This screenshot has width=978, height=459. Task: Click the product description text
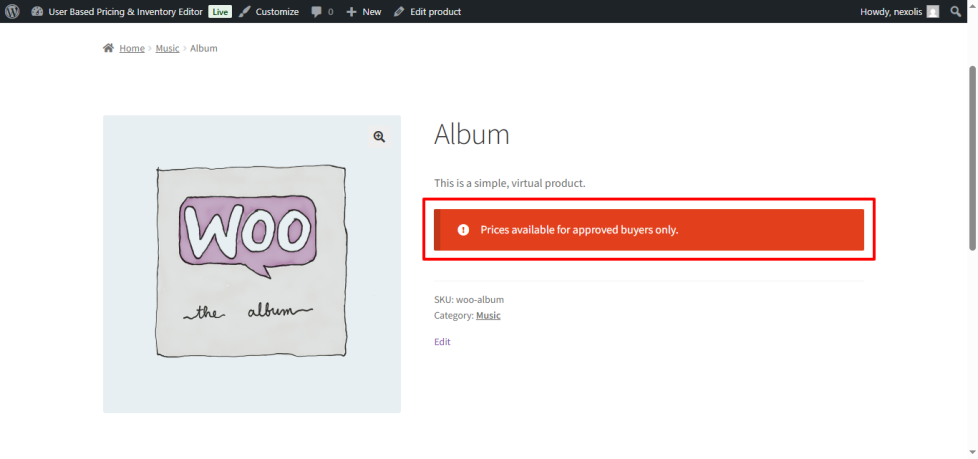(x=510, y=183)
